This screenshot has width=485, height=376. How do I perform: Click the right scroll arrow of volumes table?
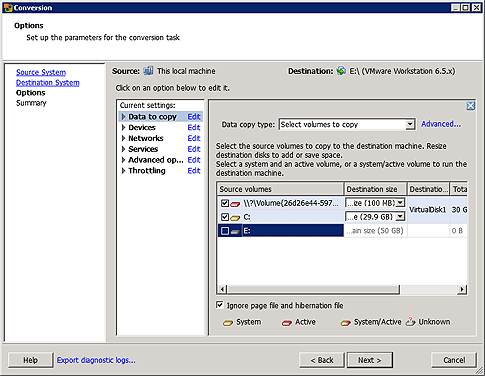coord(462,289)
